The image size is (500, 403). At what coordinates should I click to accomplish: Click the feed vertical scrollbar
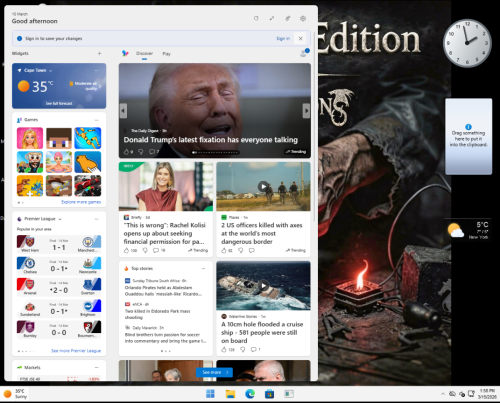click(314, 127)
